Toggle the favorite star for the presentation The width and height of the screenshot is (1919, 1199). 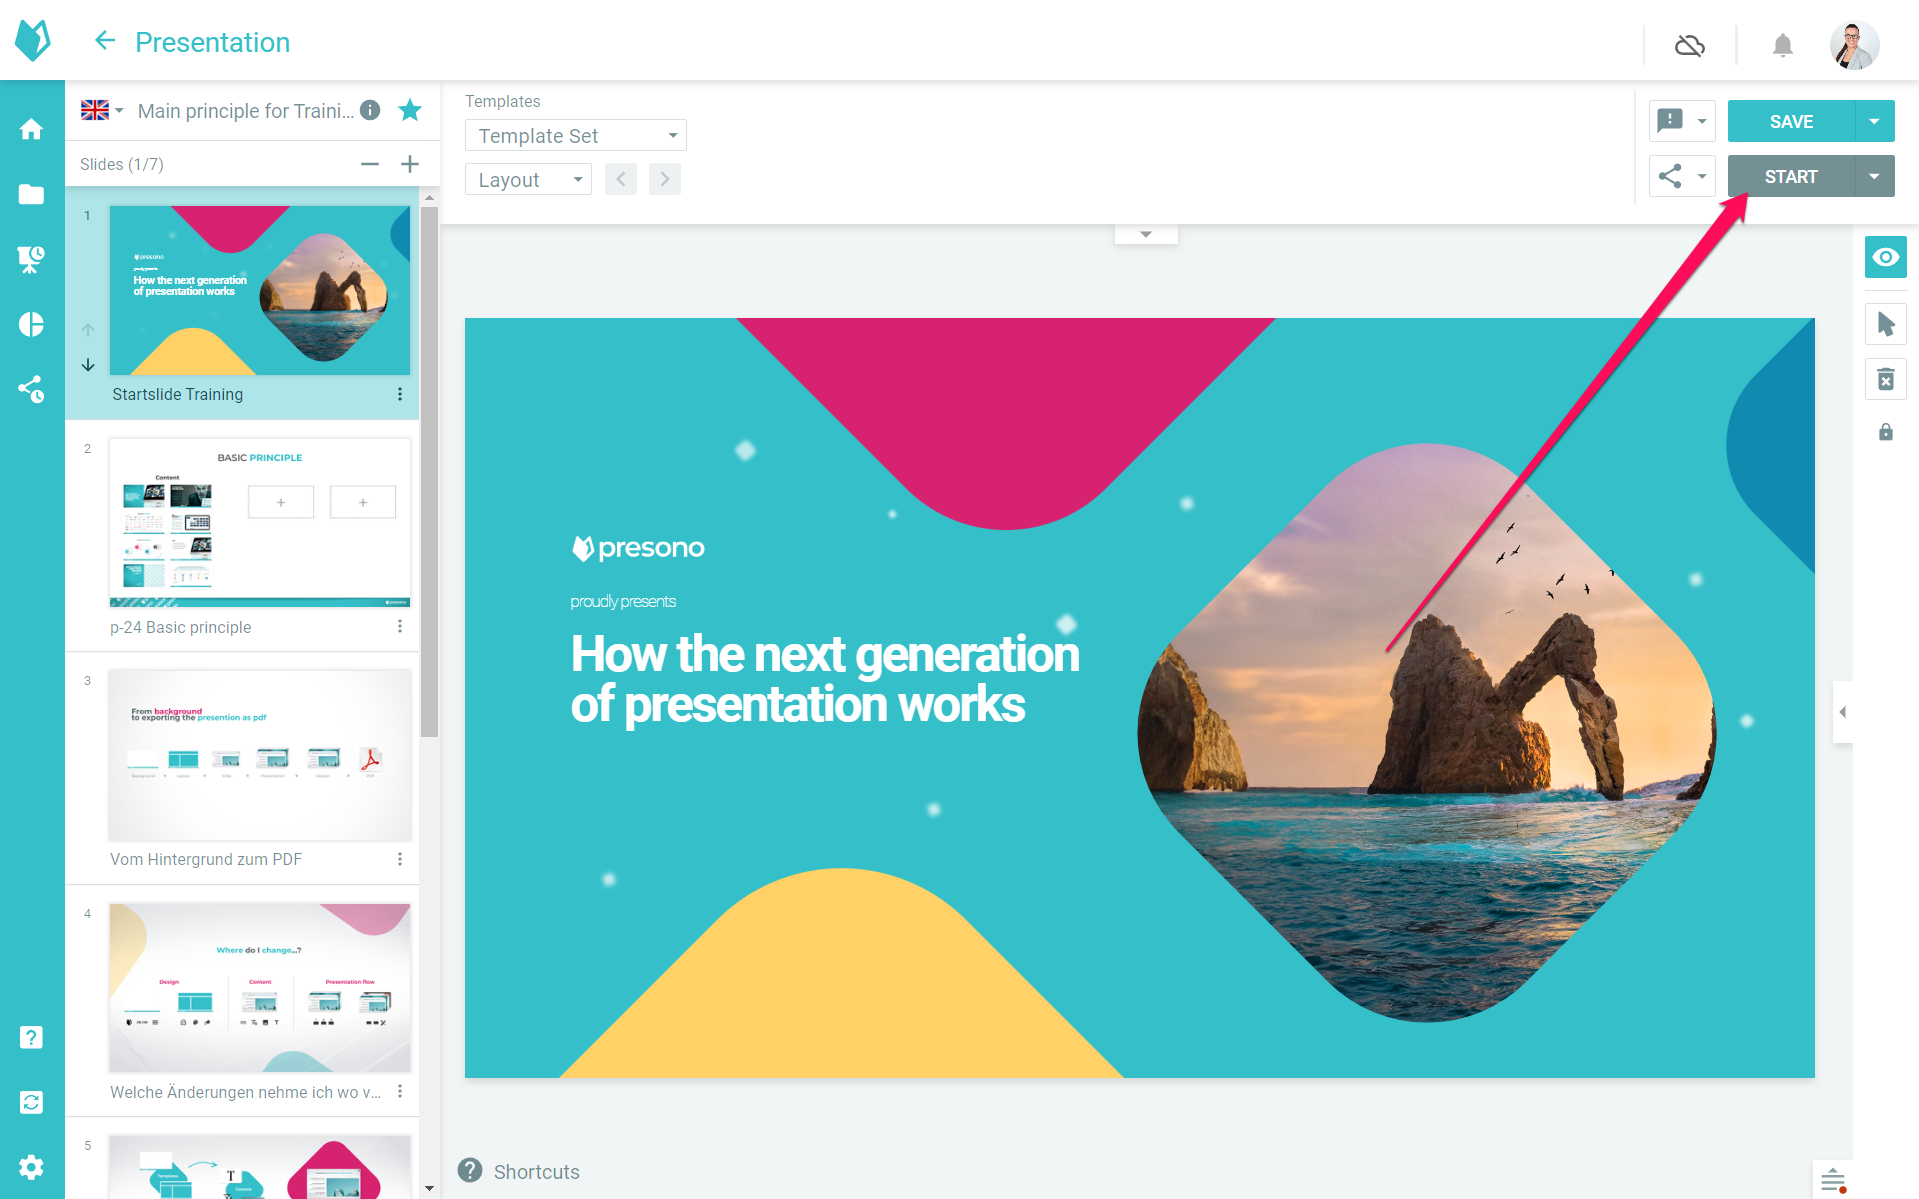(410, 110)
